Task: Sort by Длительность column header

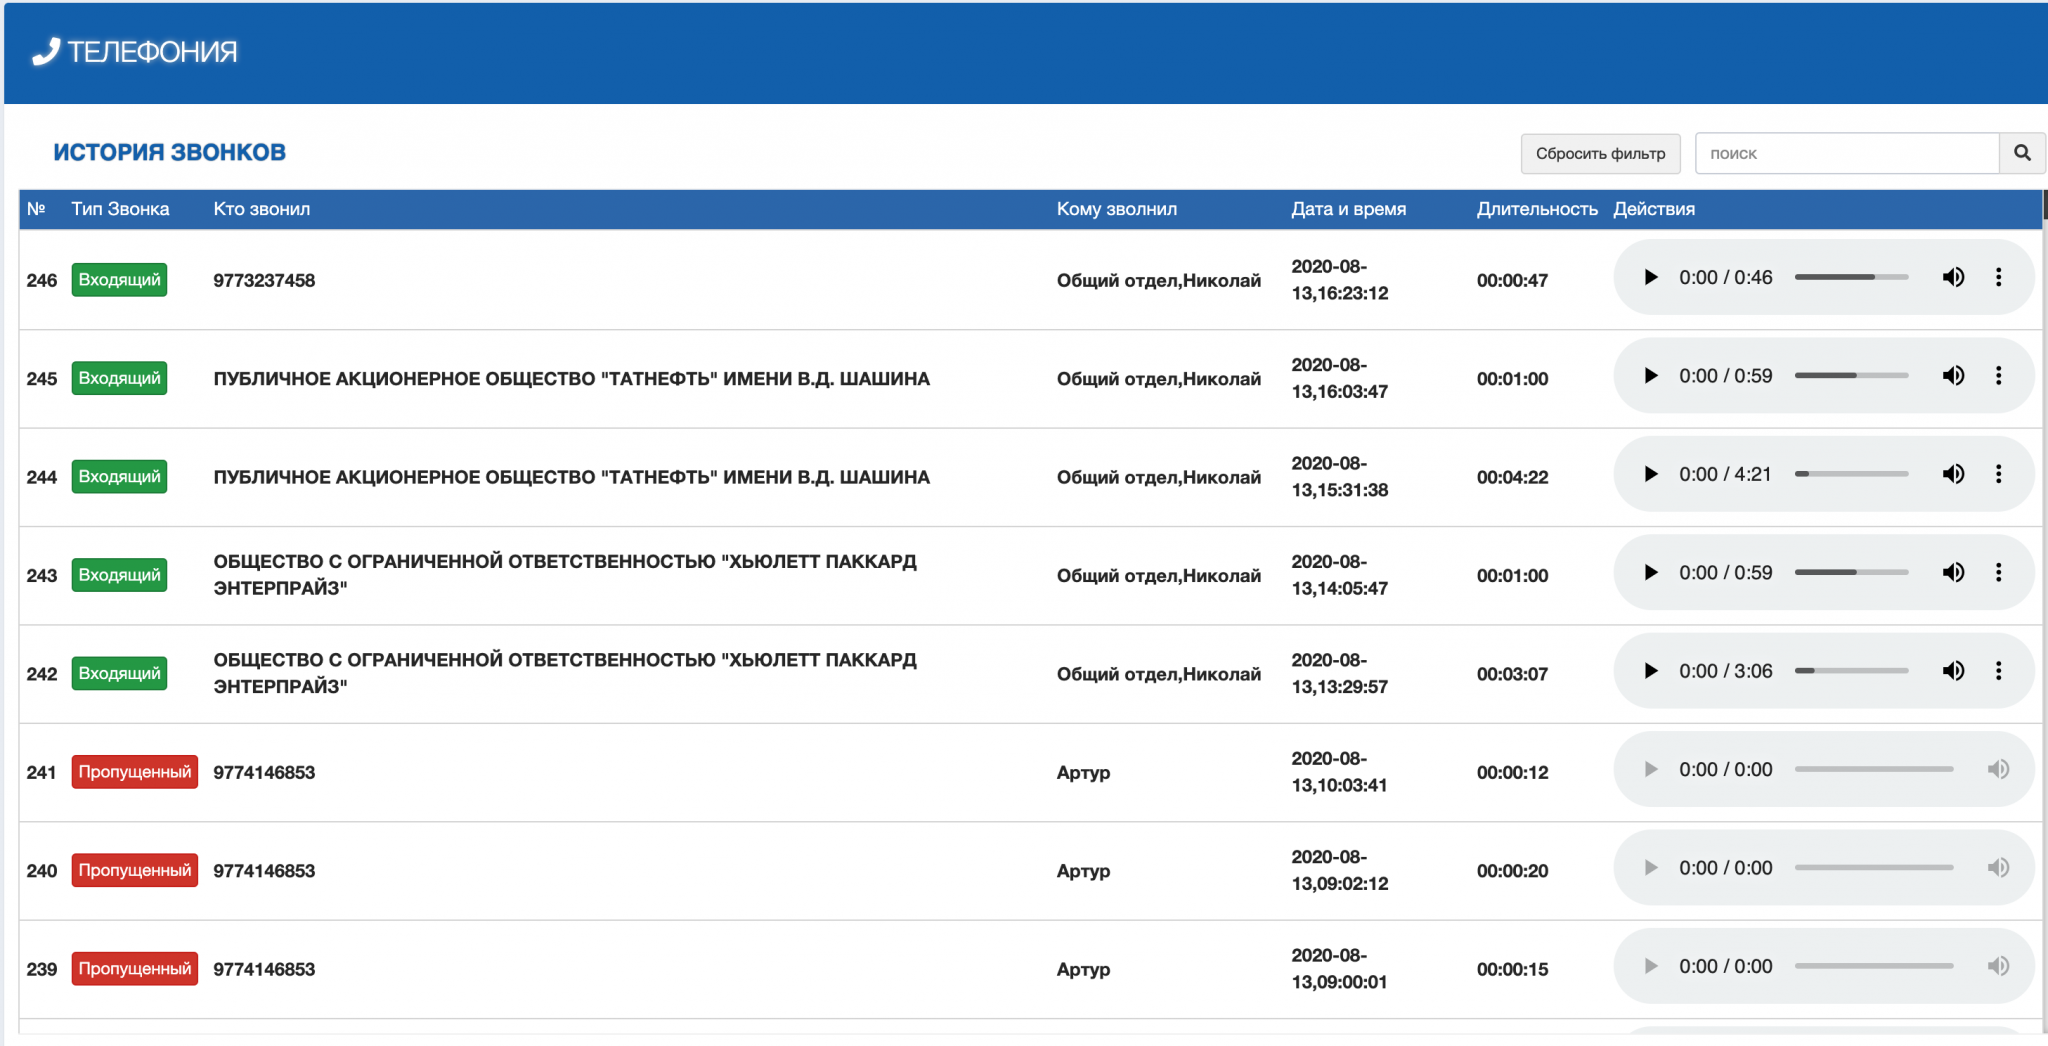Action: tap(1537, 209)
